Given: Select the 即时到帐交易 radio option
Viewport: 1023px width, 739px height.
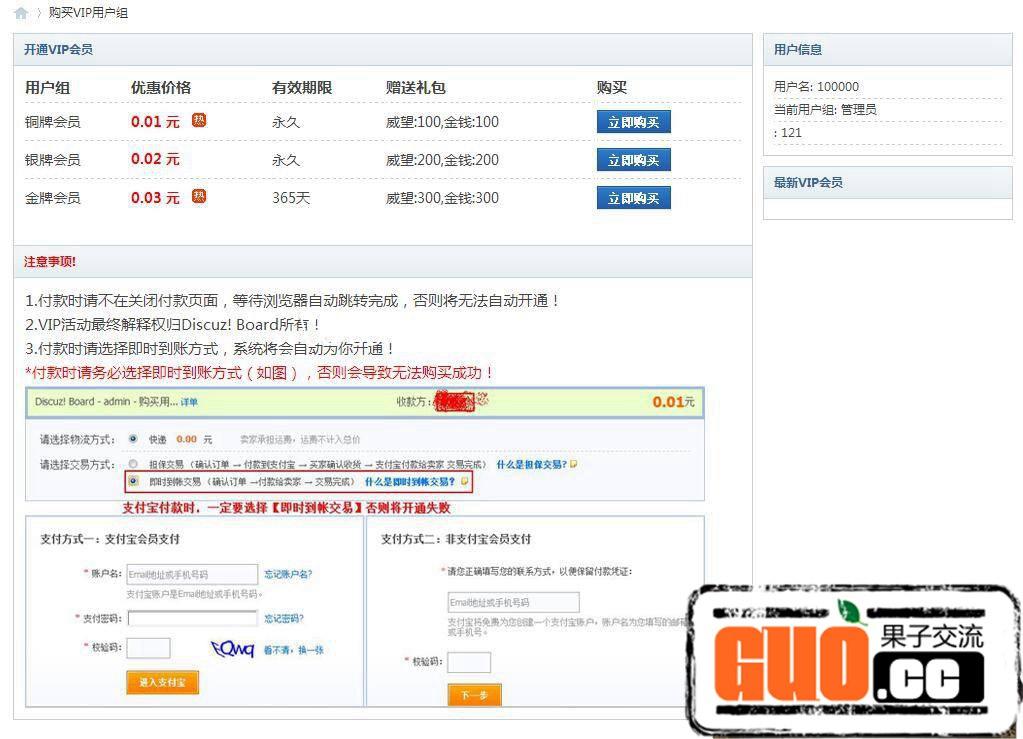Looking at the screenshot, I should [x=133, y=481].
